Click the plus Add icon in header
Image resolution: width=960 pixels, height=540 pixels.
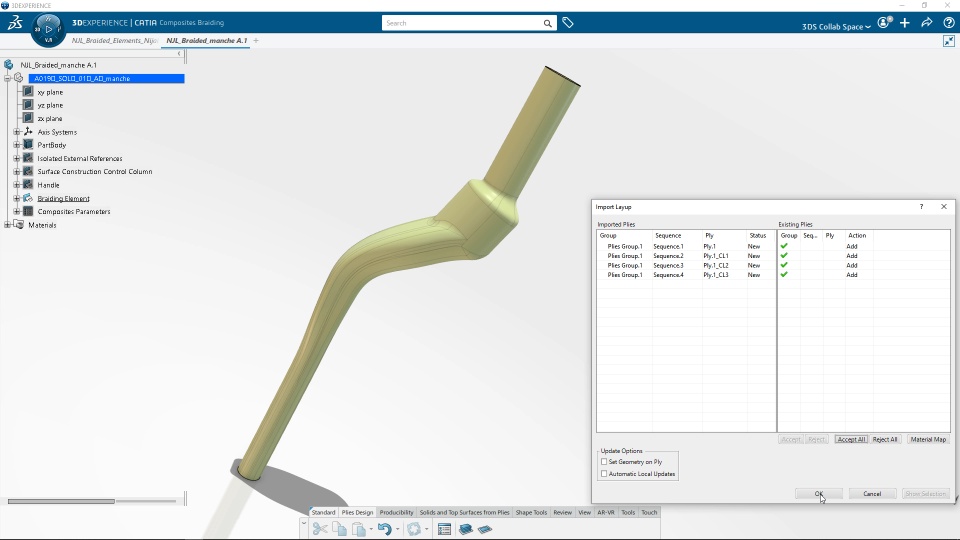click(x=905, y=23)
